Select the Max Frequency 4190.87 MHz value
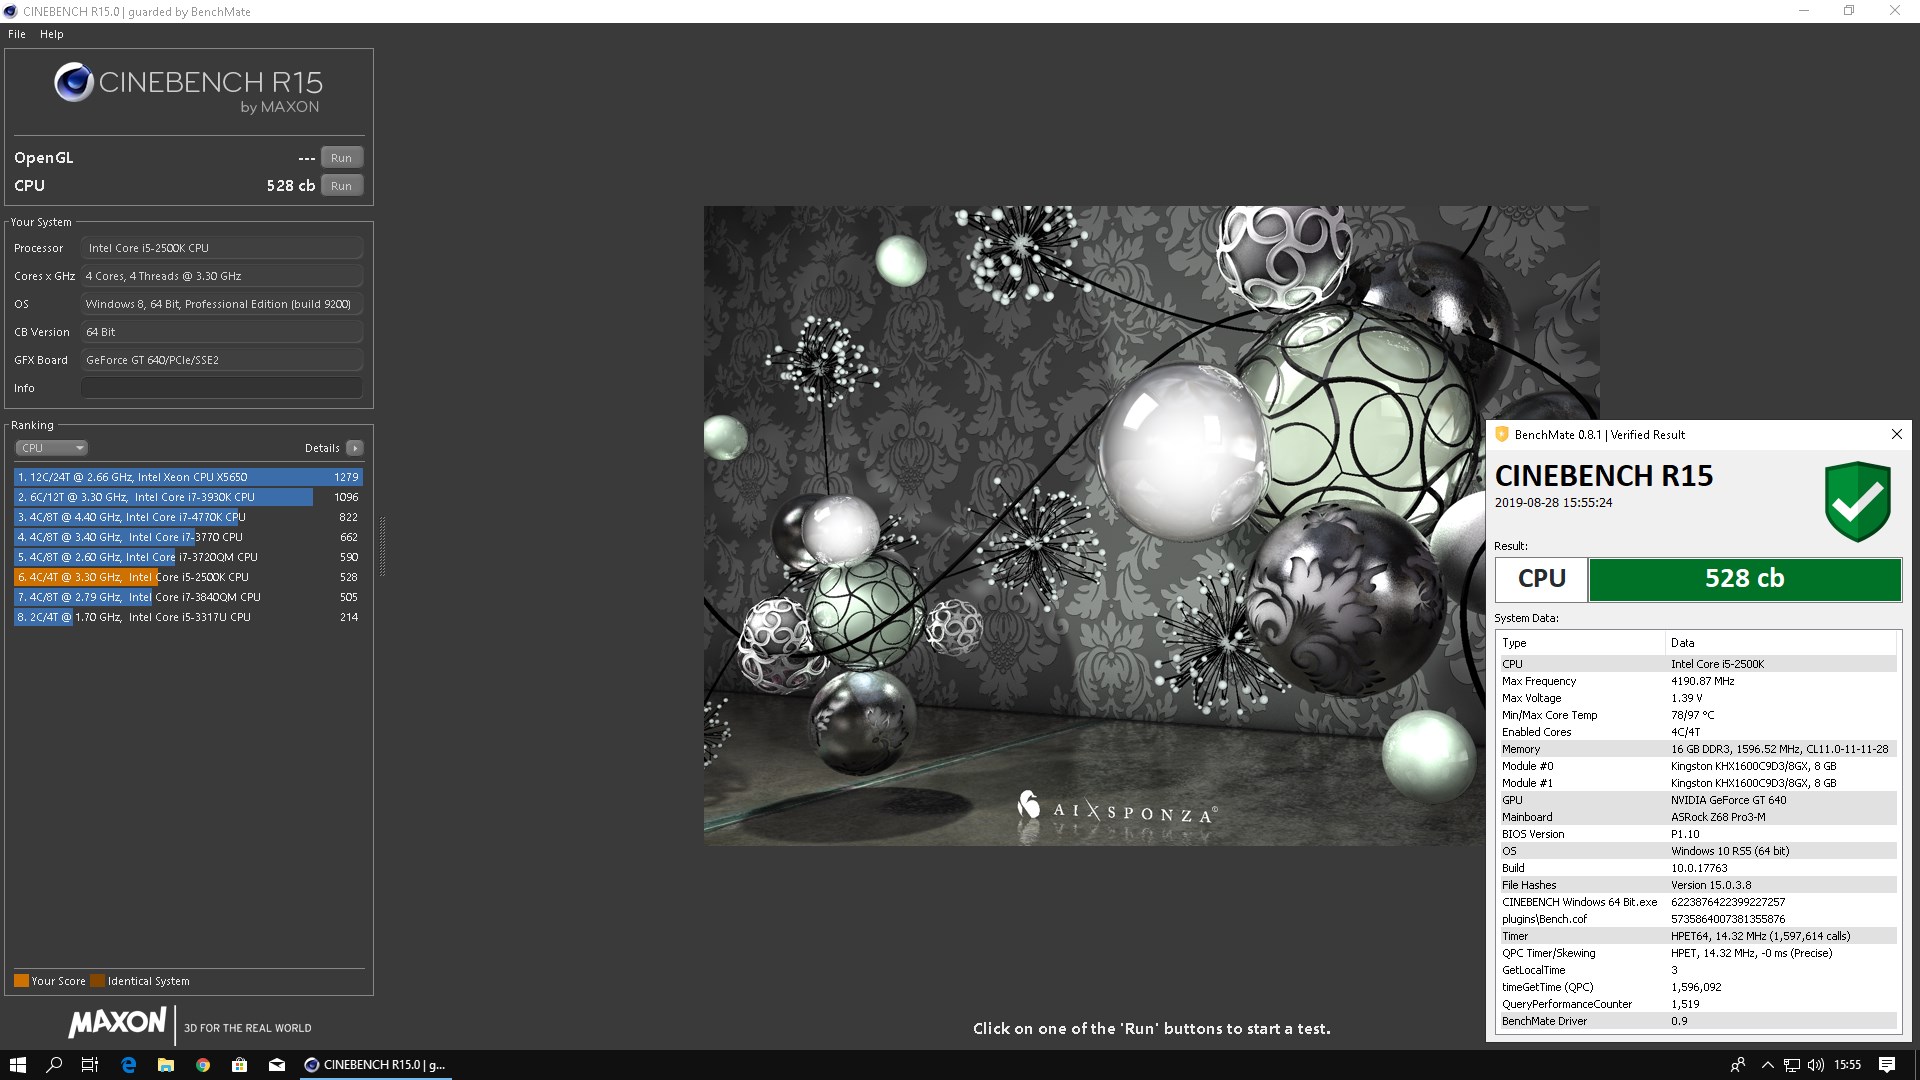Screen dimensions: 1920x1080 pyautogui.click(x=1703, y=681)
